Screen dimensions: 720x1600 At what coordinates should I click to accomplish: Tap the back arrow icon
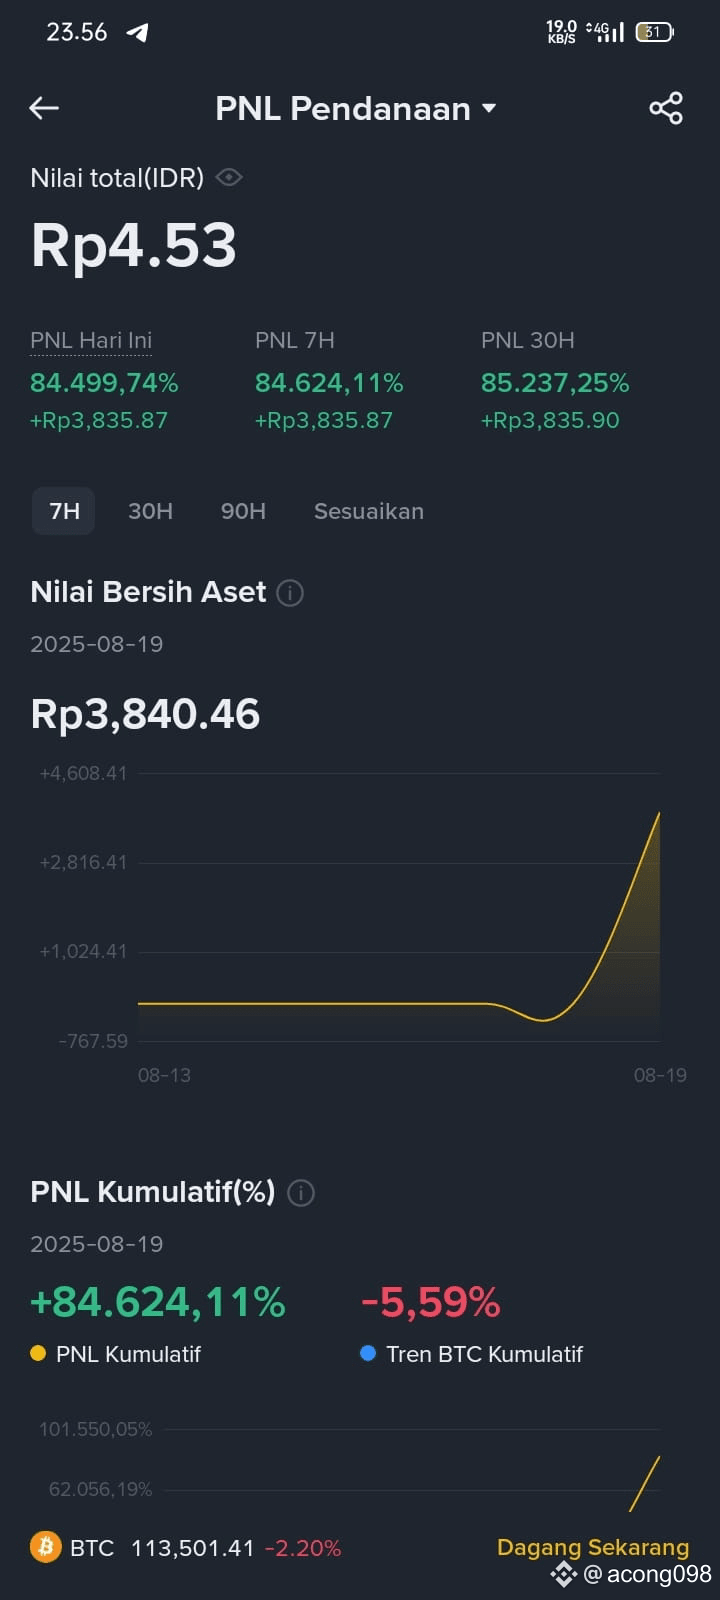[x=44, y=108]
